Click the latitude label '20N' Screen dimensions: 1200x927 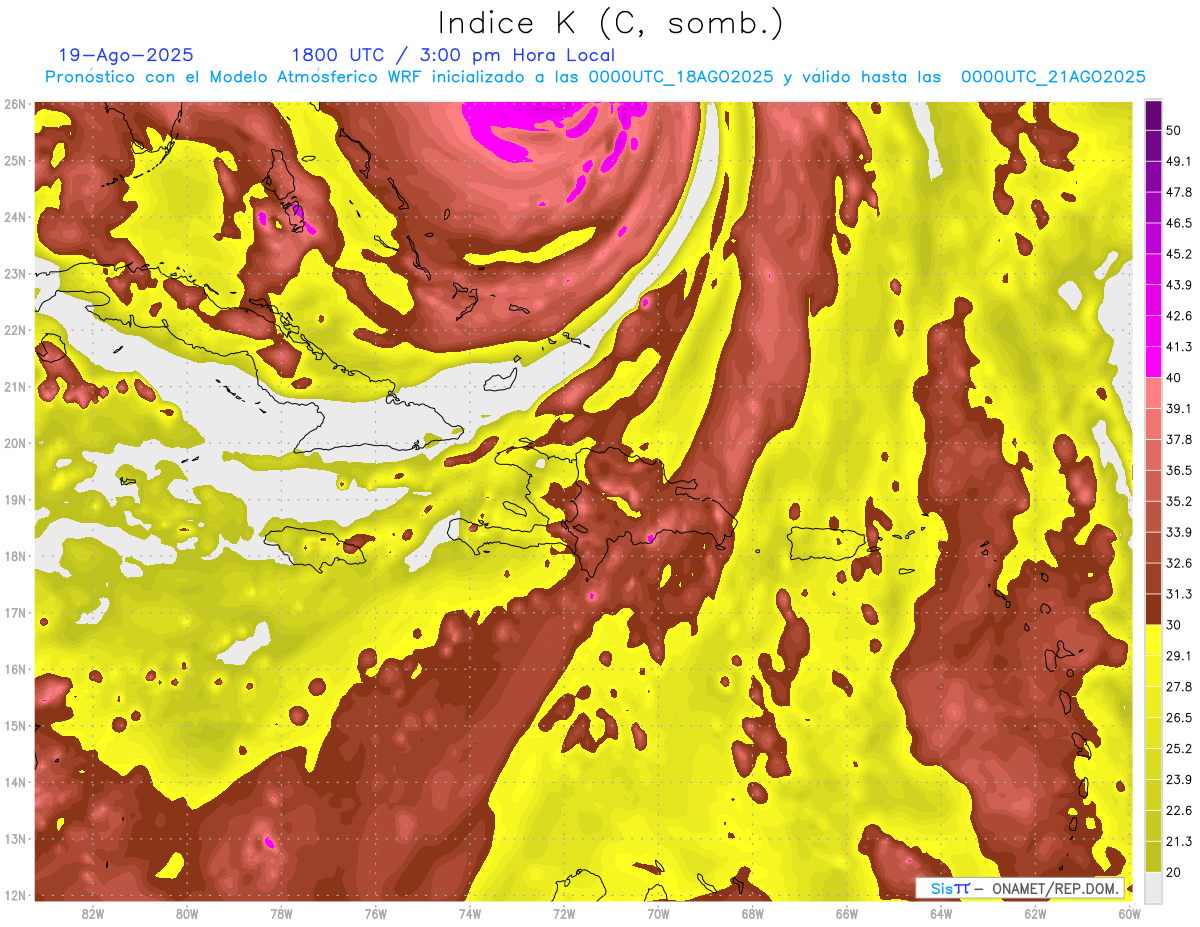[14, 443]
